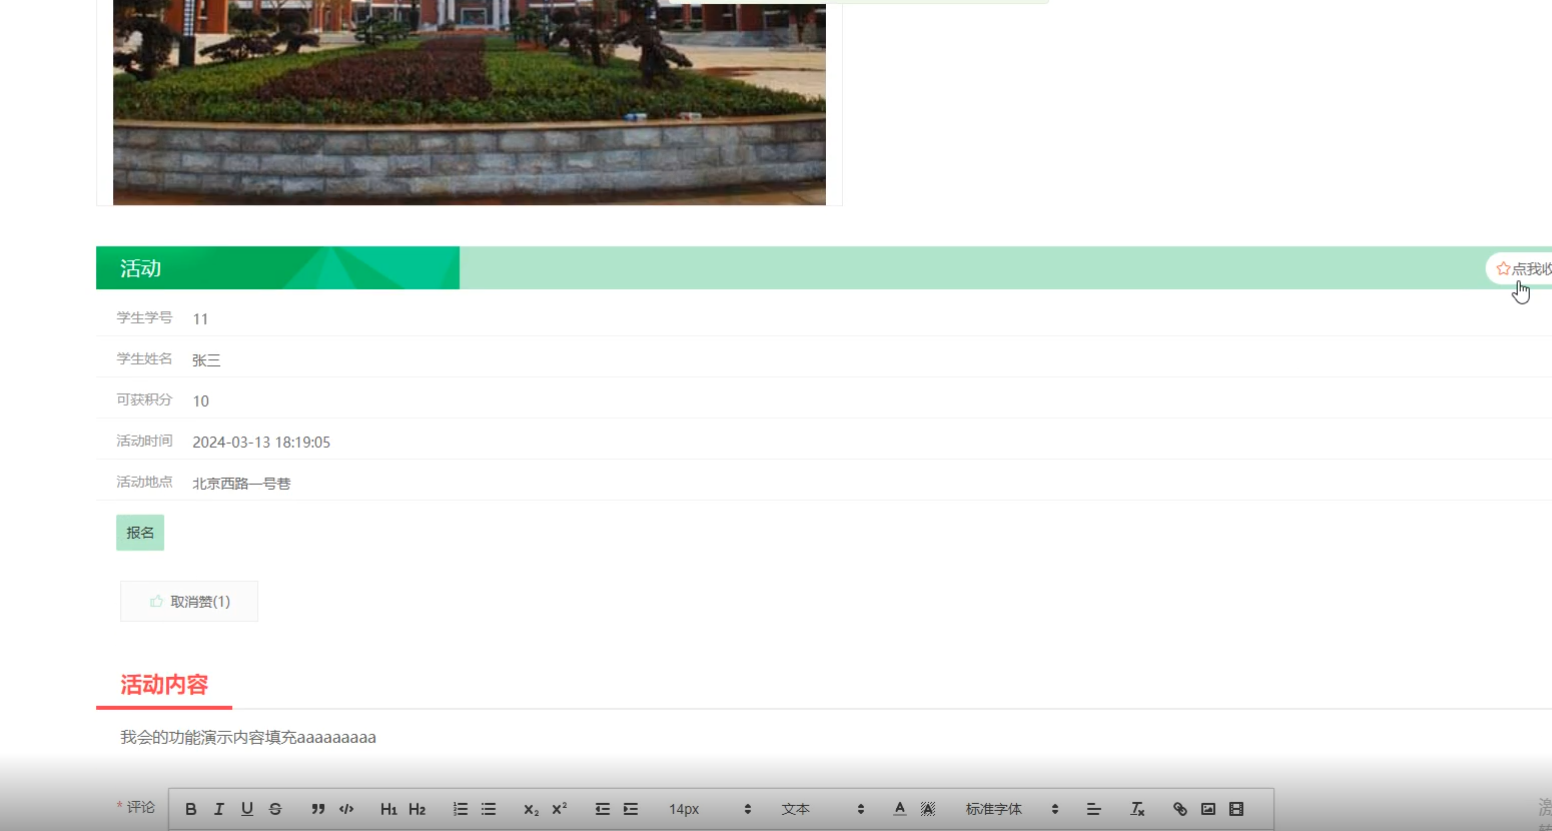Click the 学生姓名 label

(x=144, y=359)
